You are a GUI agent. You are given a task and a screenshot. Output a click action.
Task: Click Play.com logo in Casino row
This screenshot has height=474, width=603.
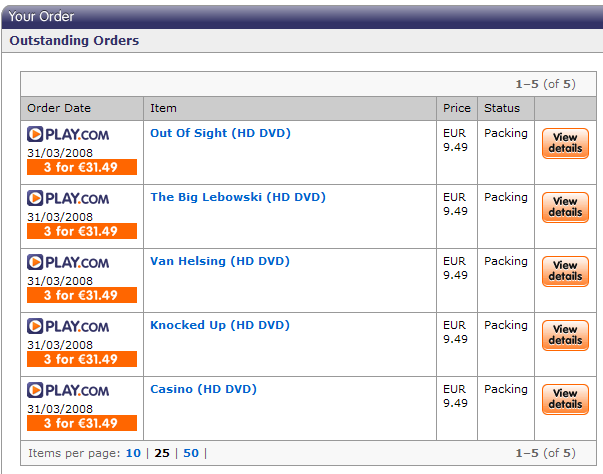point(68,390)
